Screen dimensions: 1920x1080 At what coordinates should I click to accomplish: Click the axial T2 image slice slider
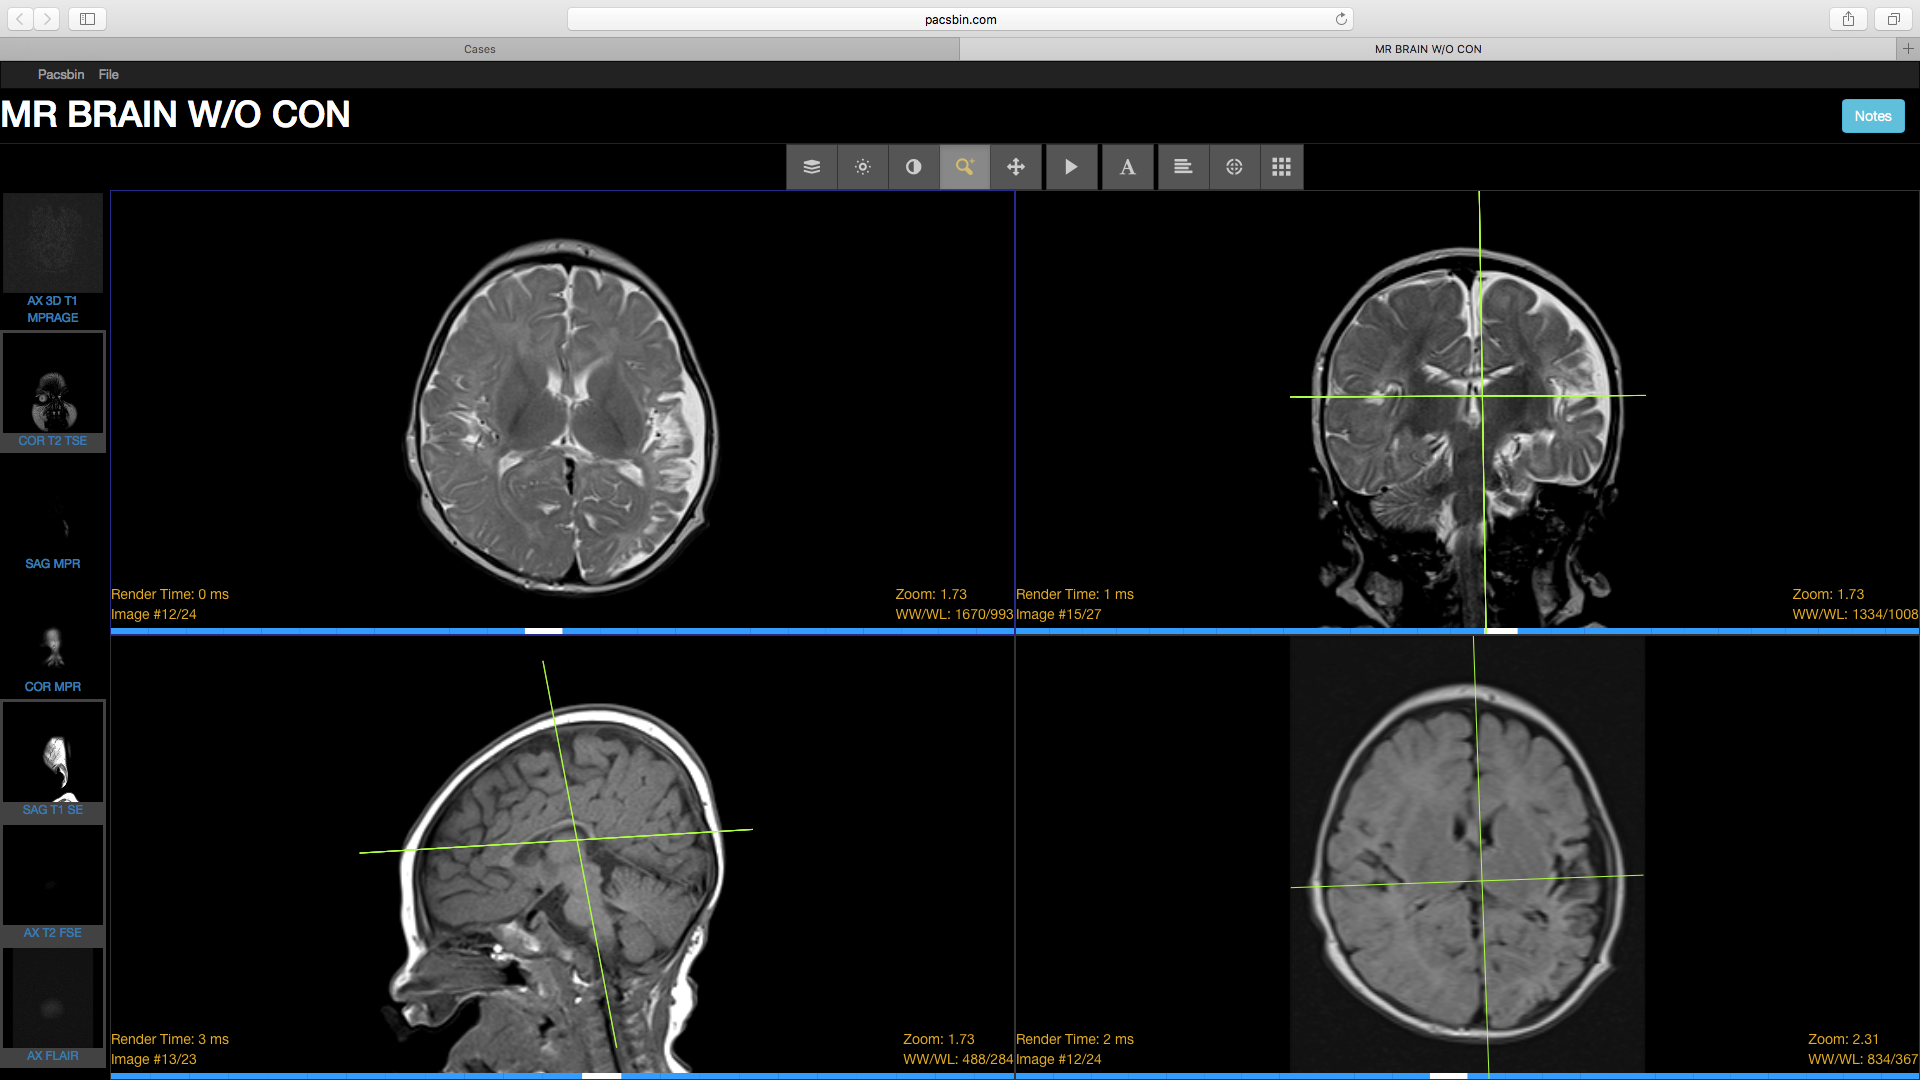562,631
